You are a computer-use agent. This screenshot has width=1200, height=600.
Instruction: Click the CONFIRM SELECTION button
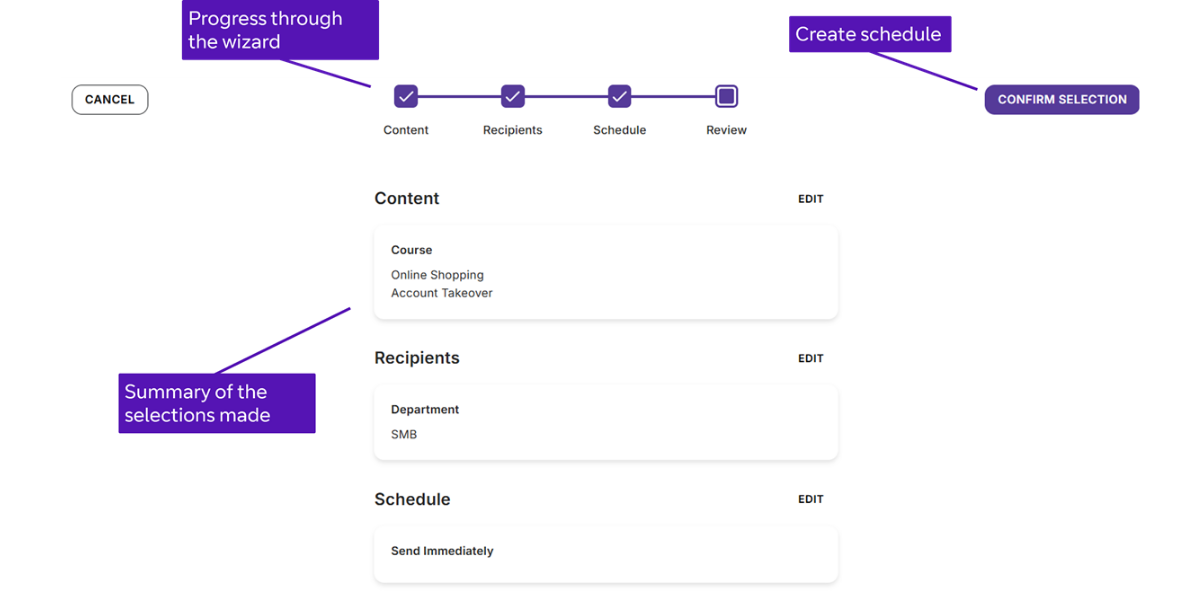1061,99
